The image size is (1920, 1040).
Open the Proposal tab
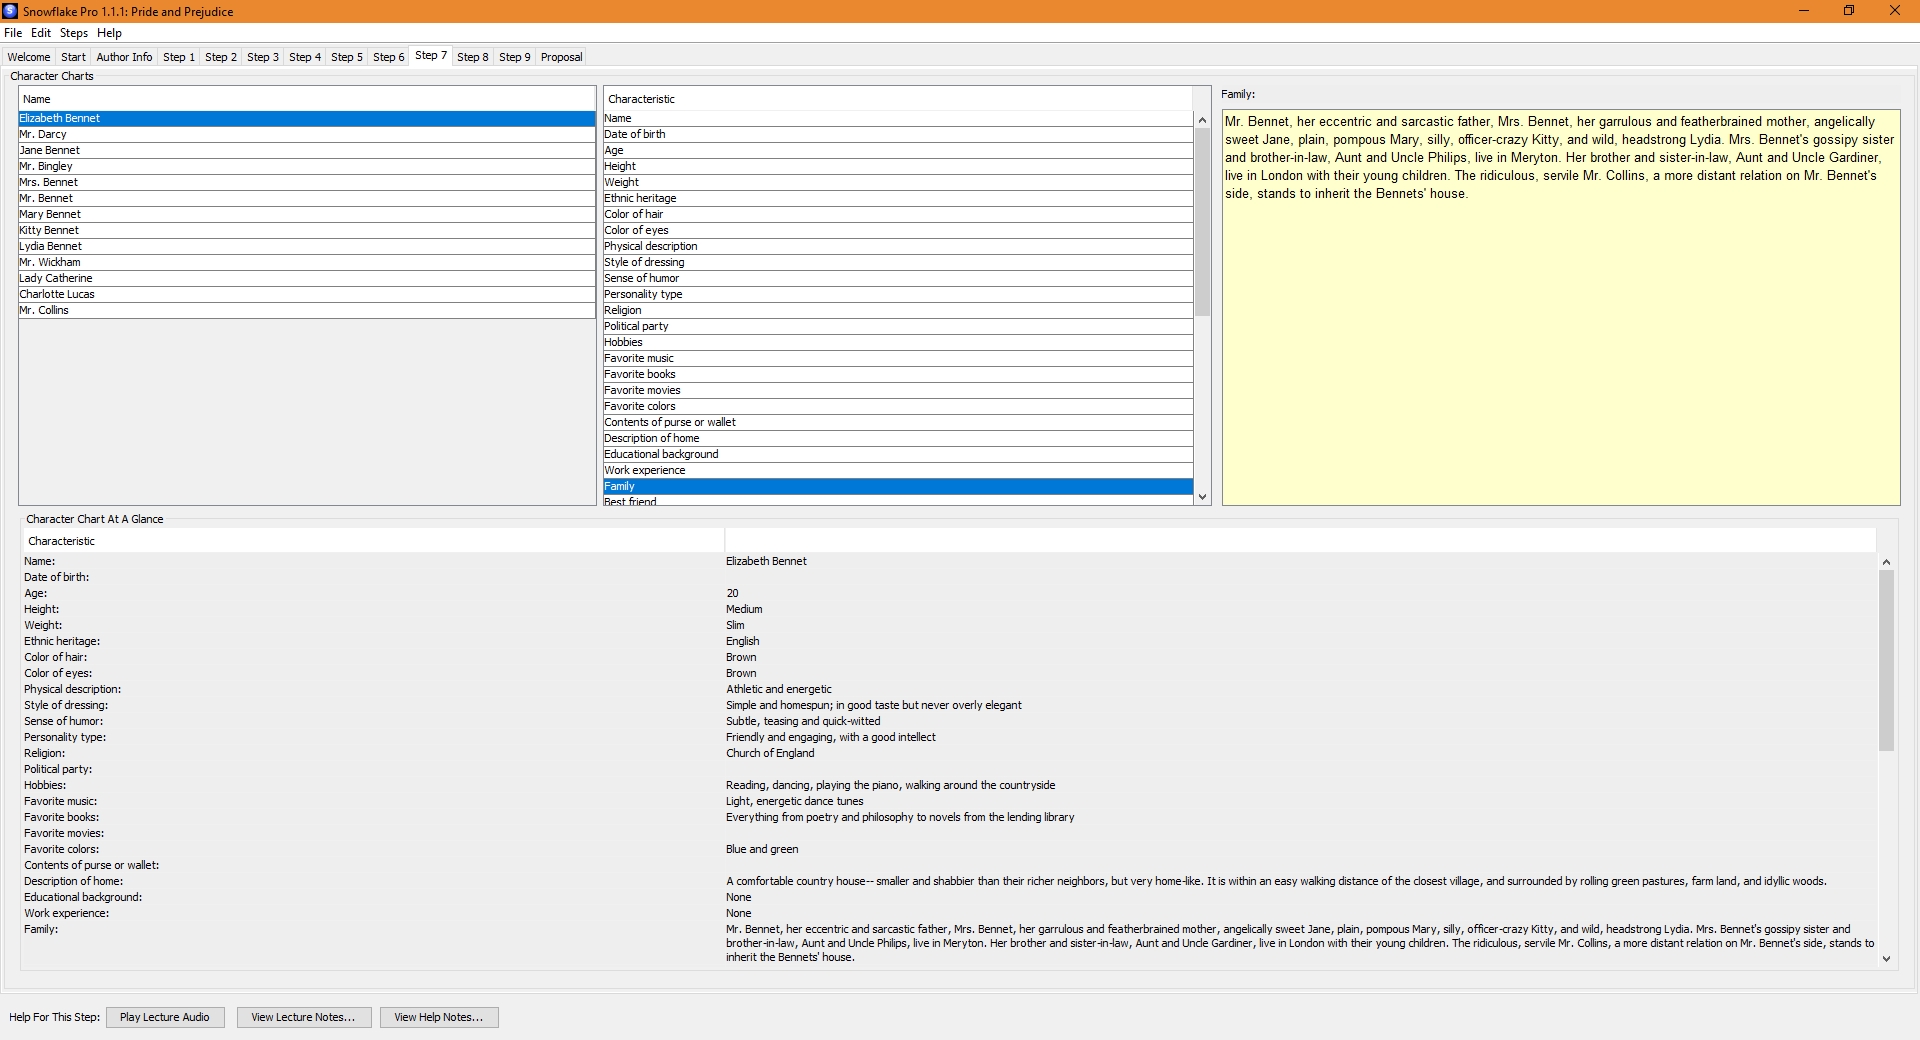click(x=561, y=57)
